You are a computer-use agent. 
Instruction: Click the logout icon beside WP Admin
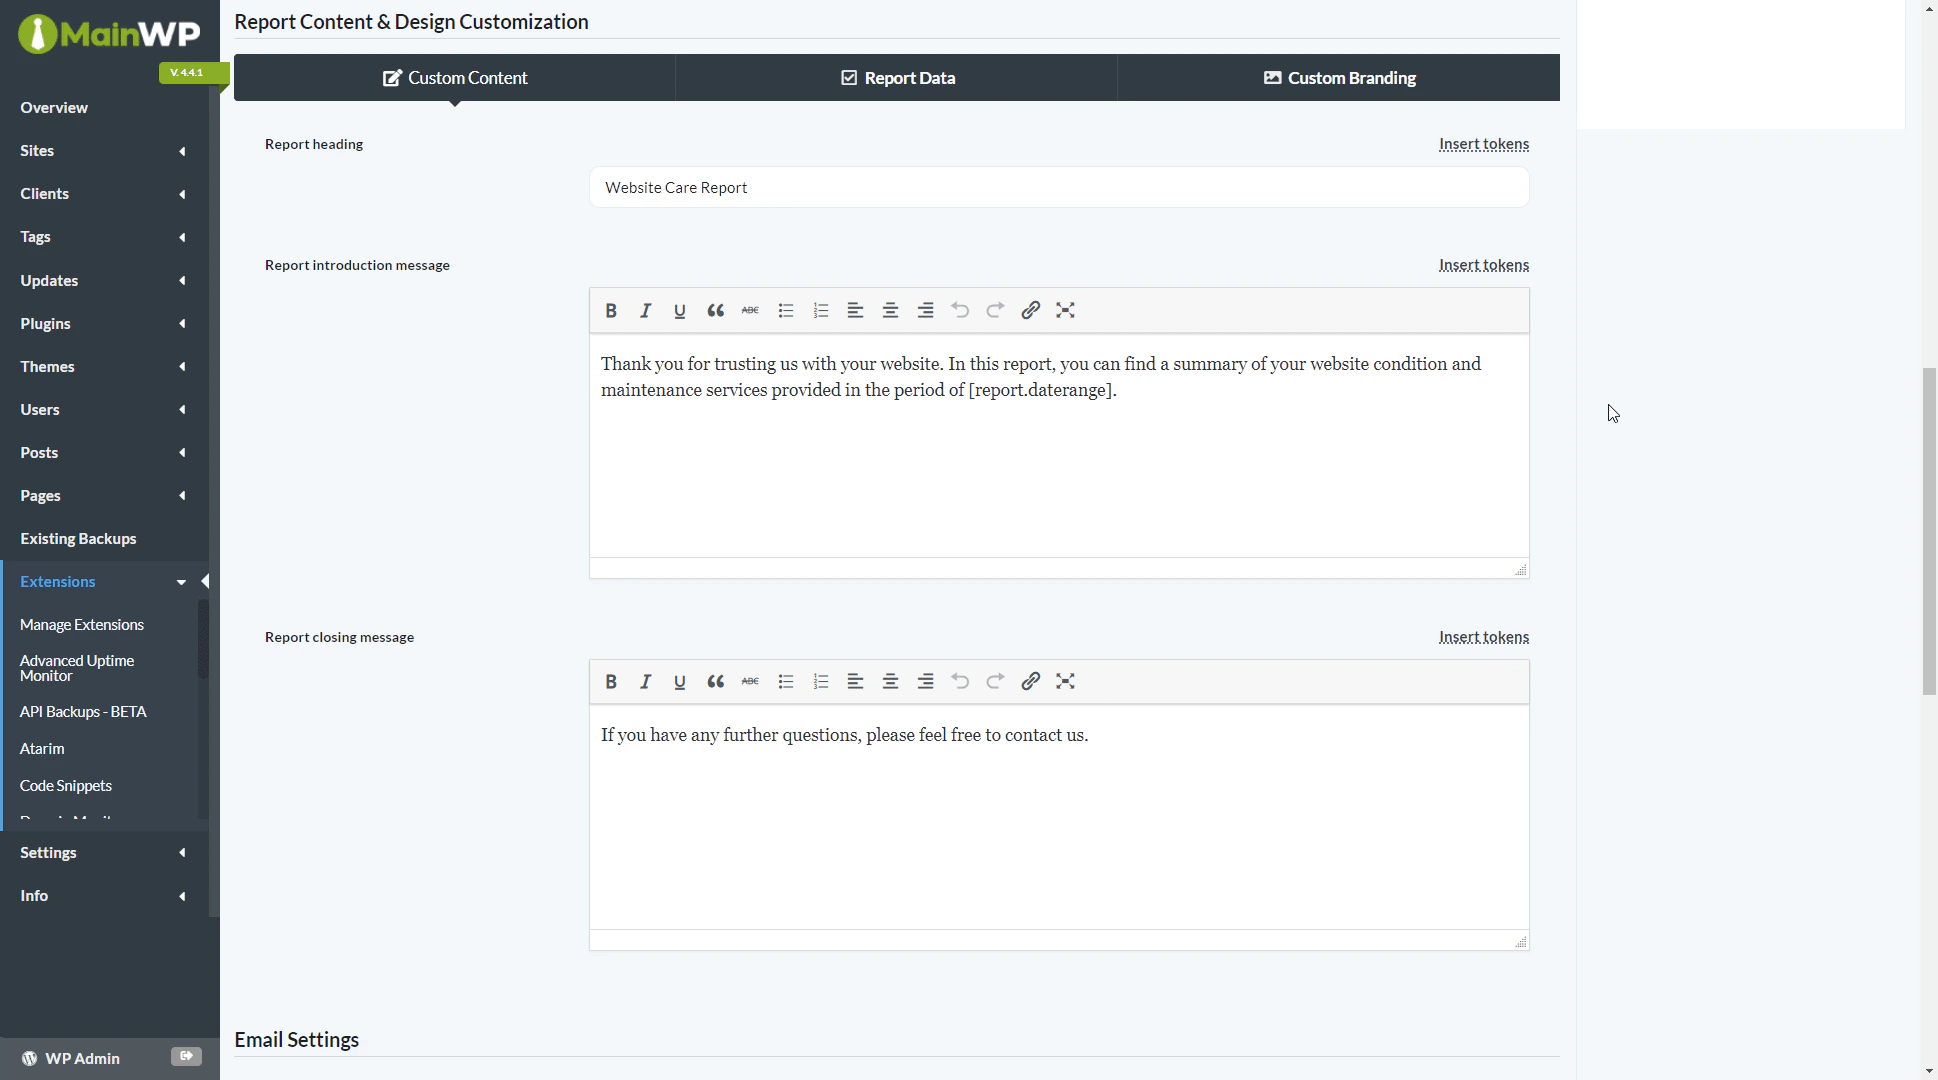point(186,1056)
